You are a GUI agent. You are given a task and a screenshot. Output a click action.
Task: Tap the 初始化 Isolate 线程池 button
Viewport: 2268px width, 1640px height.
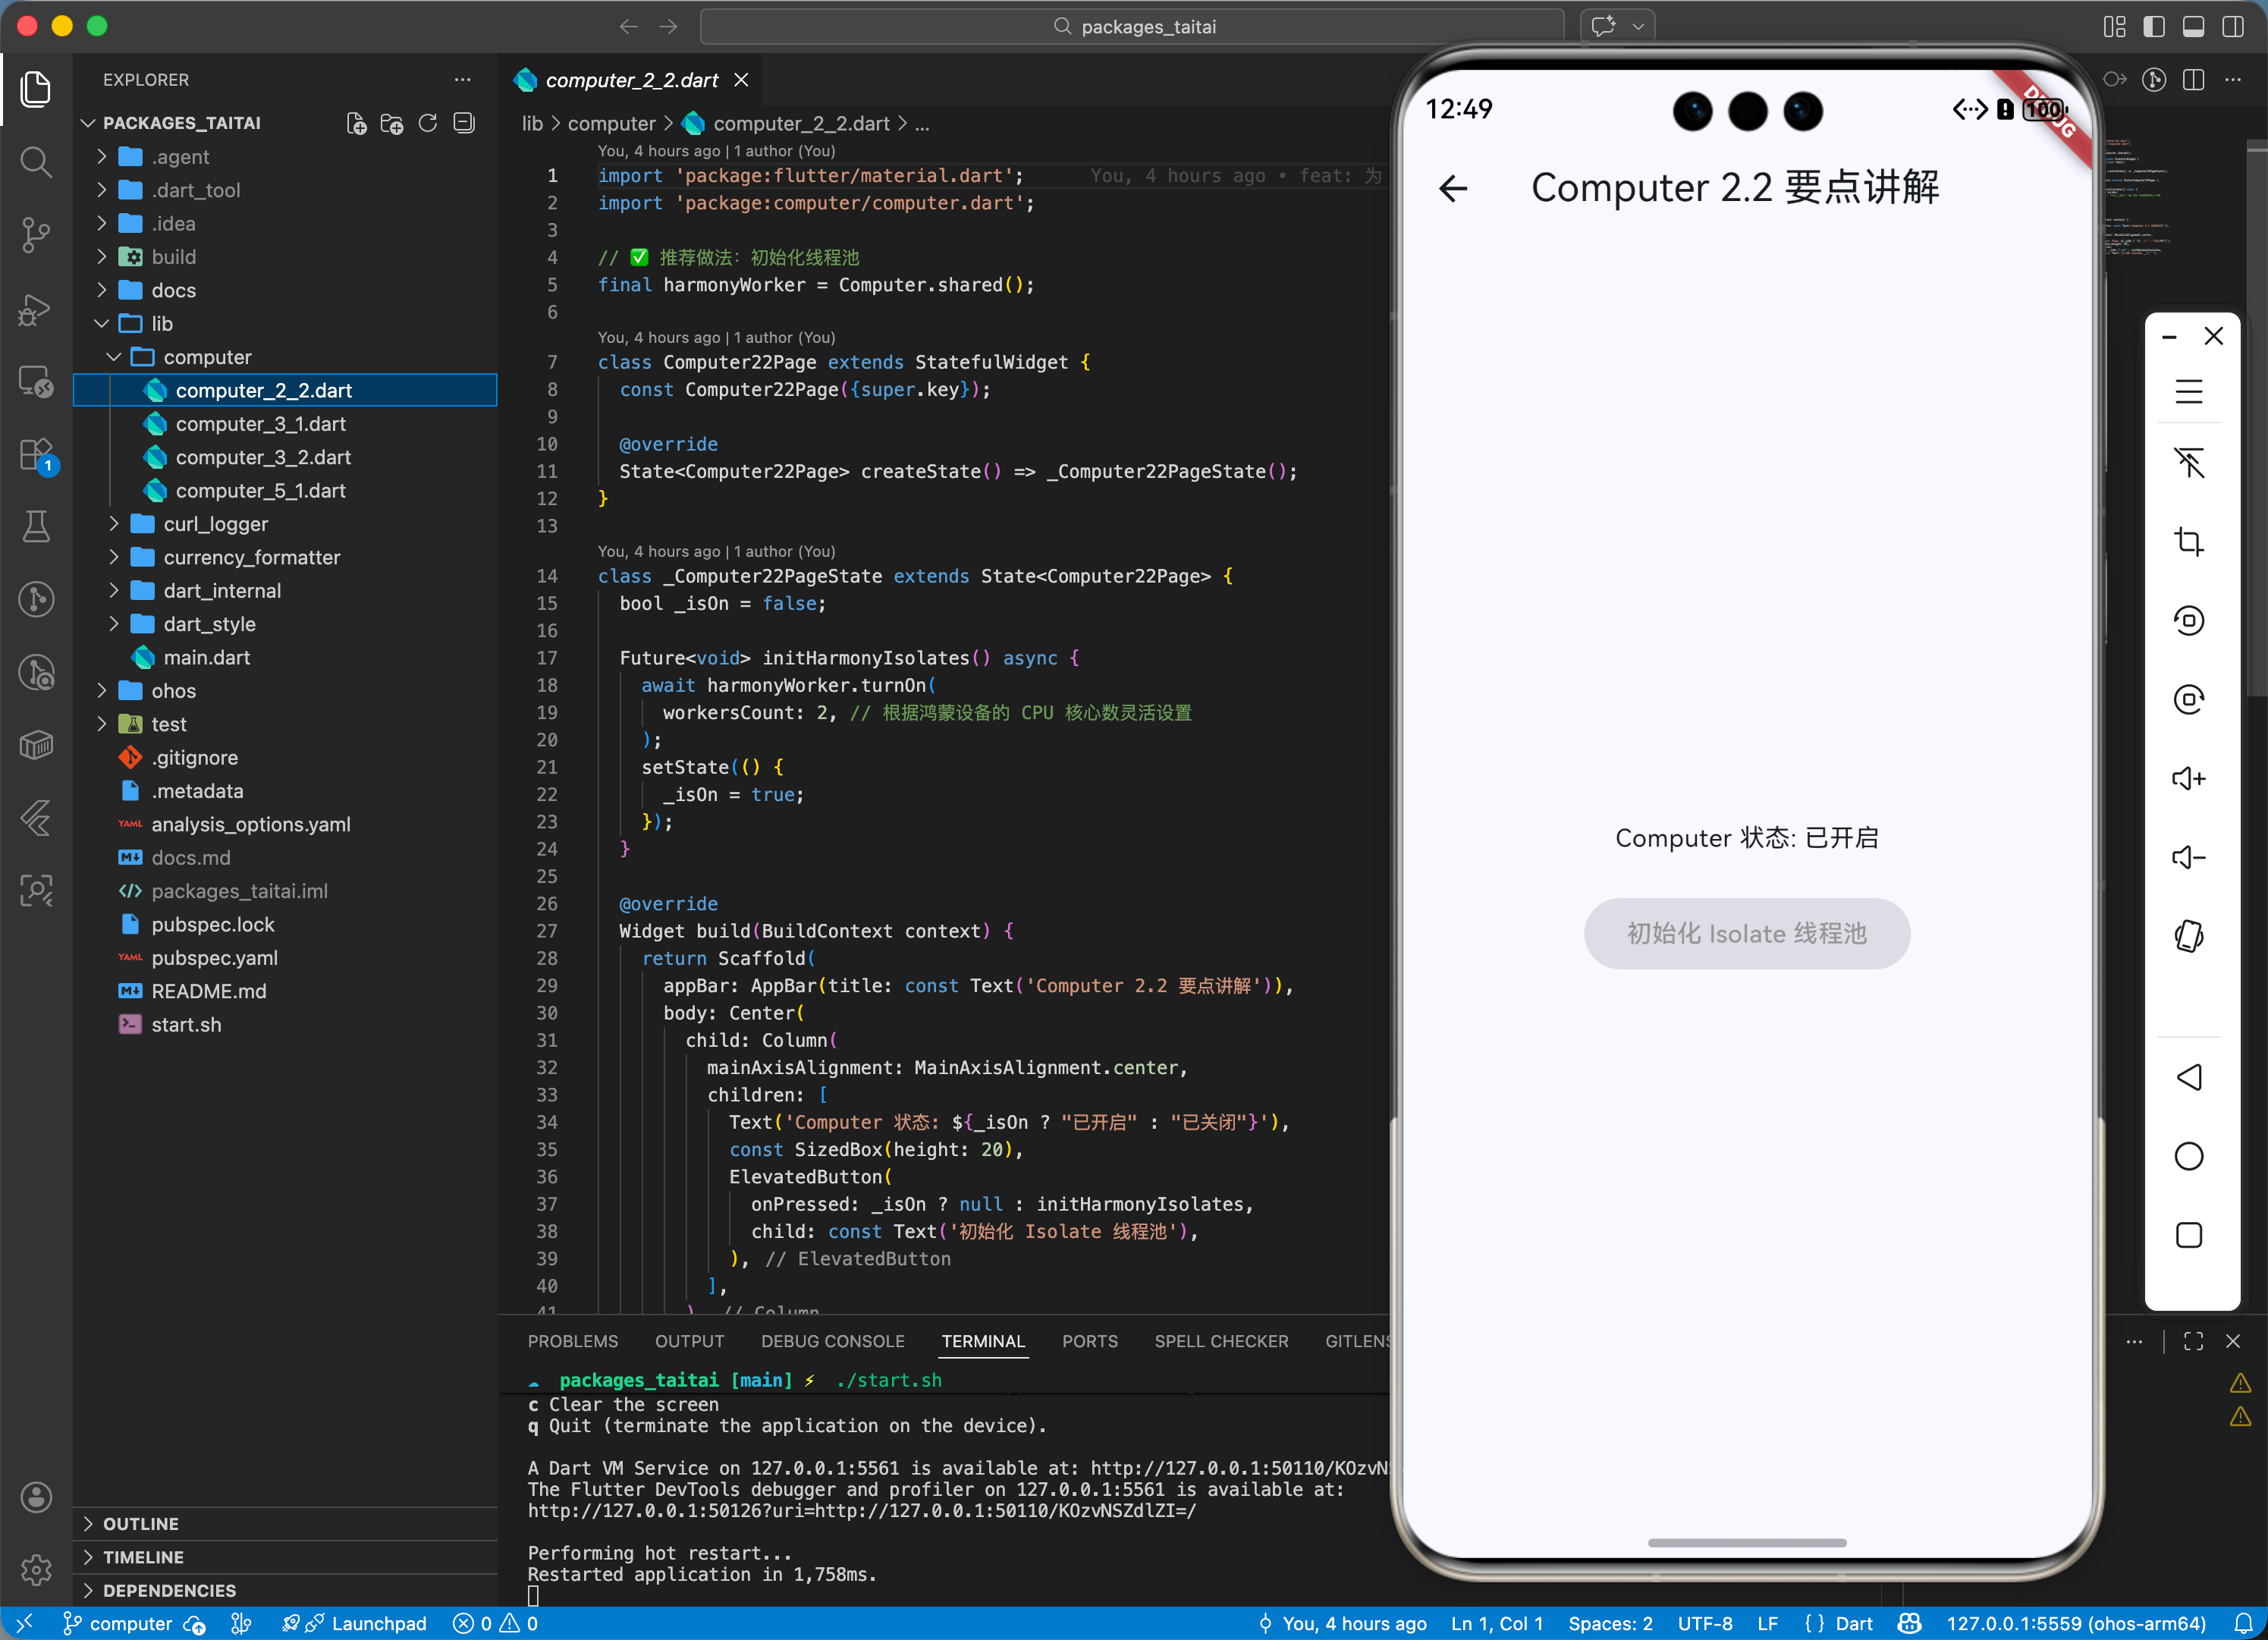coord(1746,933)
